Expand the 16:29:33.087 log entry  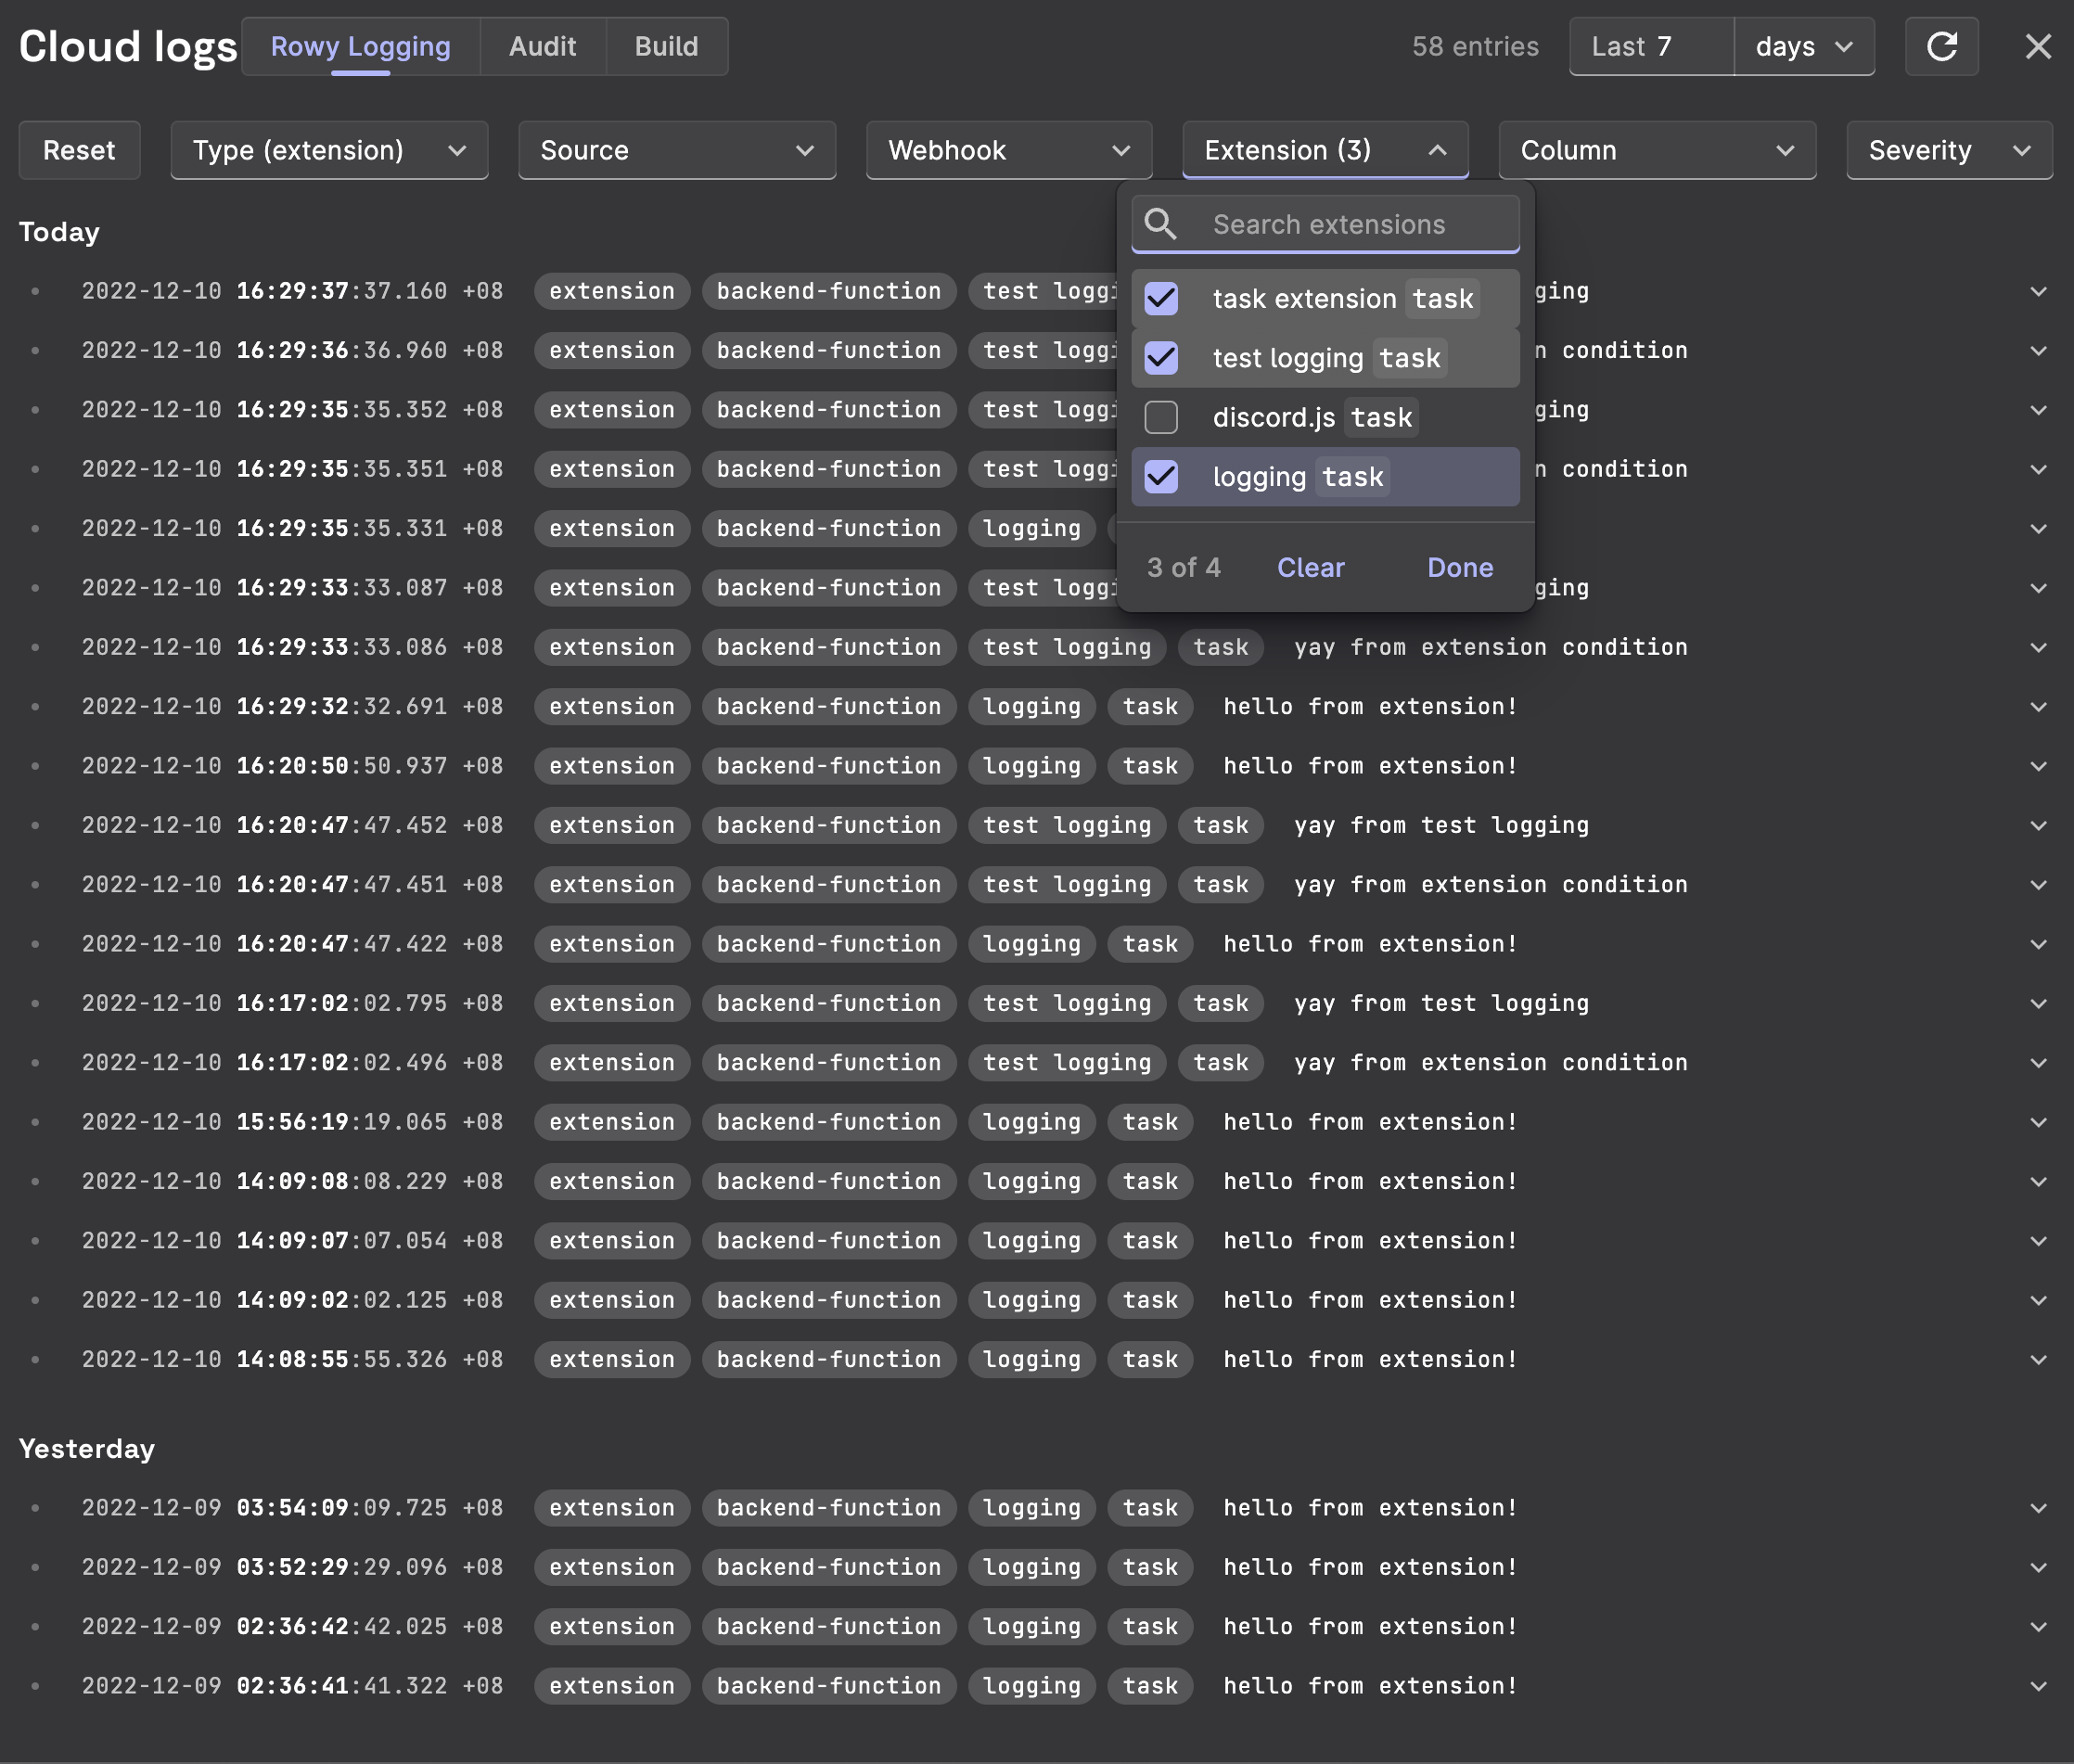point(2038,588)
